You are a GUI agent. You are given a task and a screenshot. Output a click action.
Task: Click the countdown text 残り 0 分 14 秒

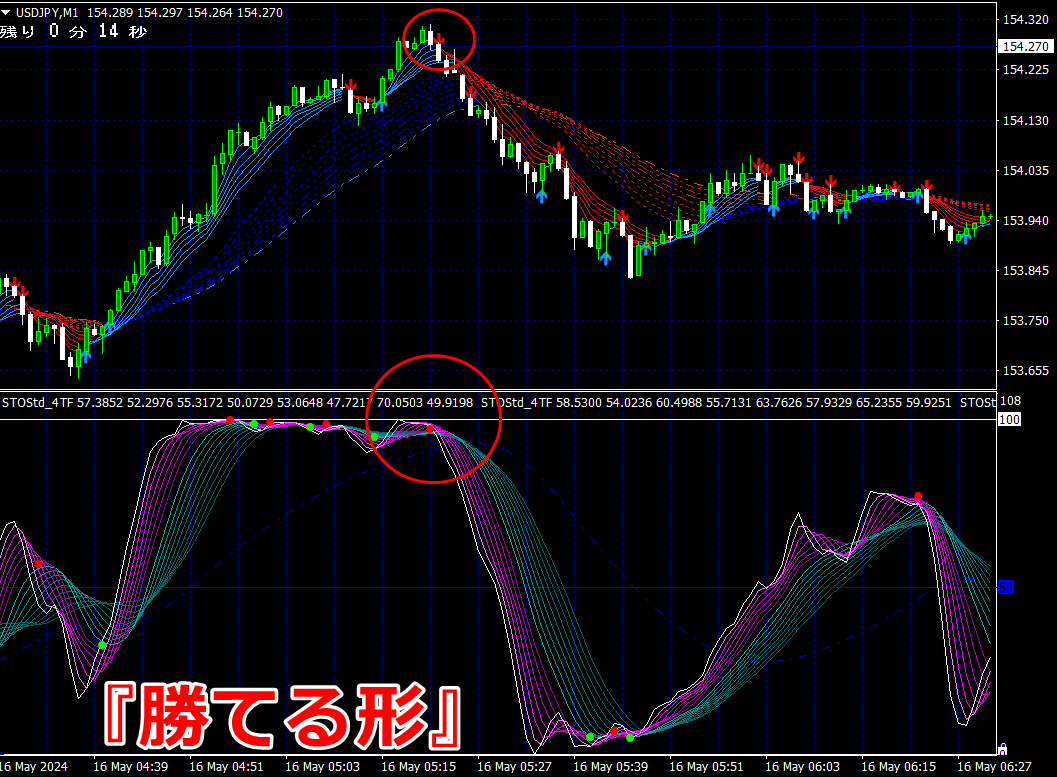coord(73,31)
